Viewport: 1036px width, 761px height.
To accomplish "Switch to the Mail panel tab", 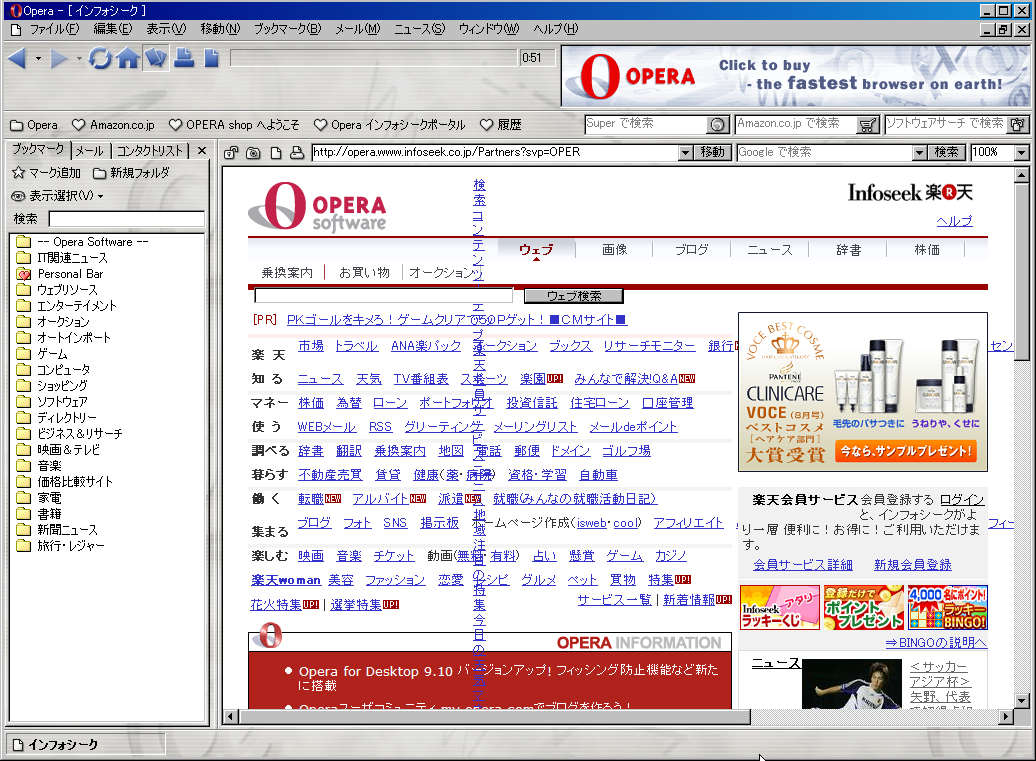I will 89,151.
